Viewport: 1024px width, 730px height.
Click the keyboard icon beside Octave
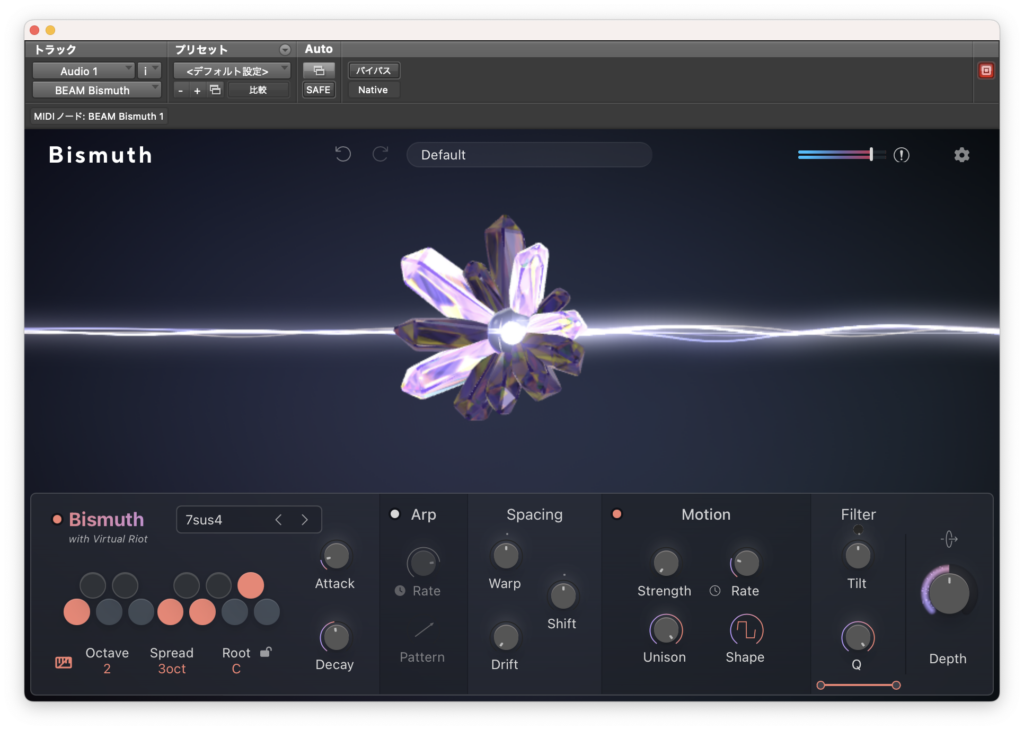pos(63,662)
